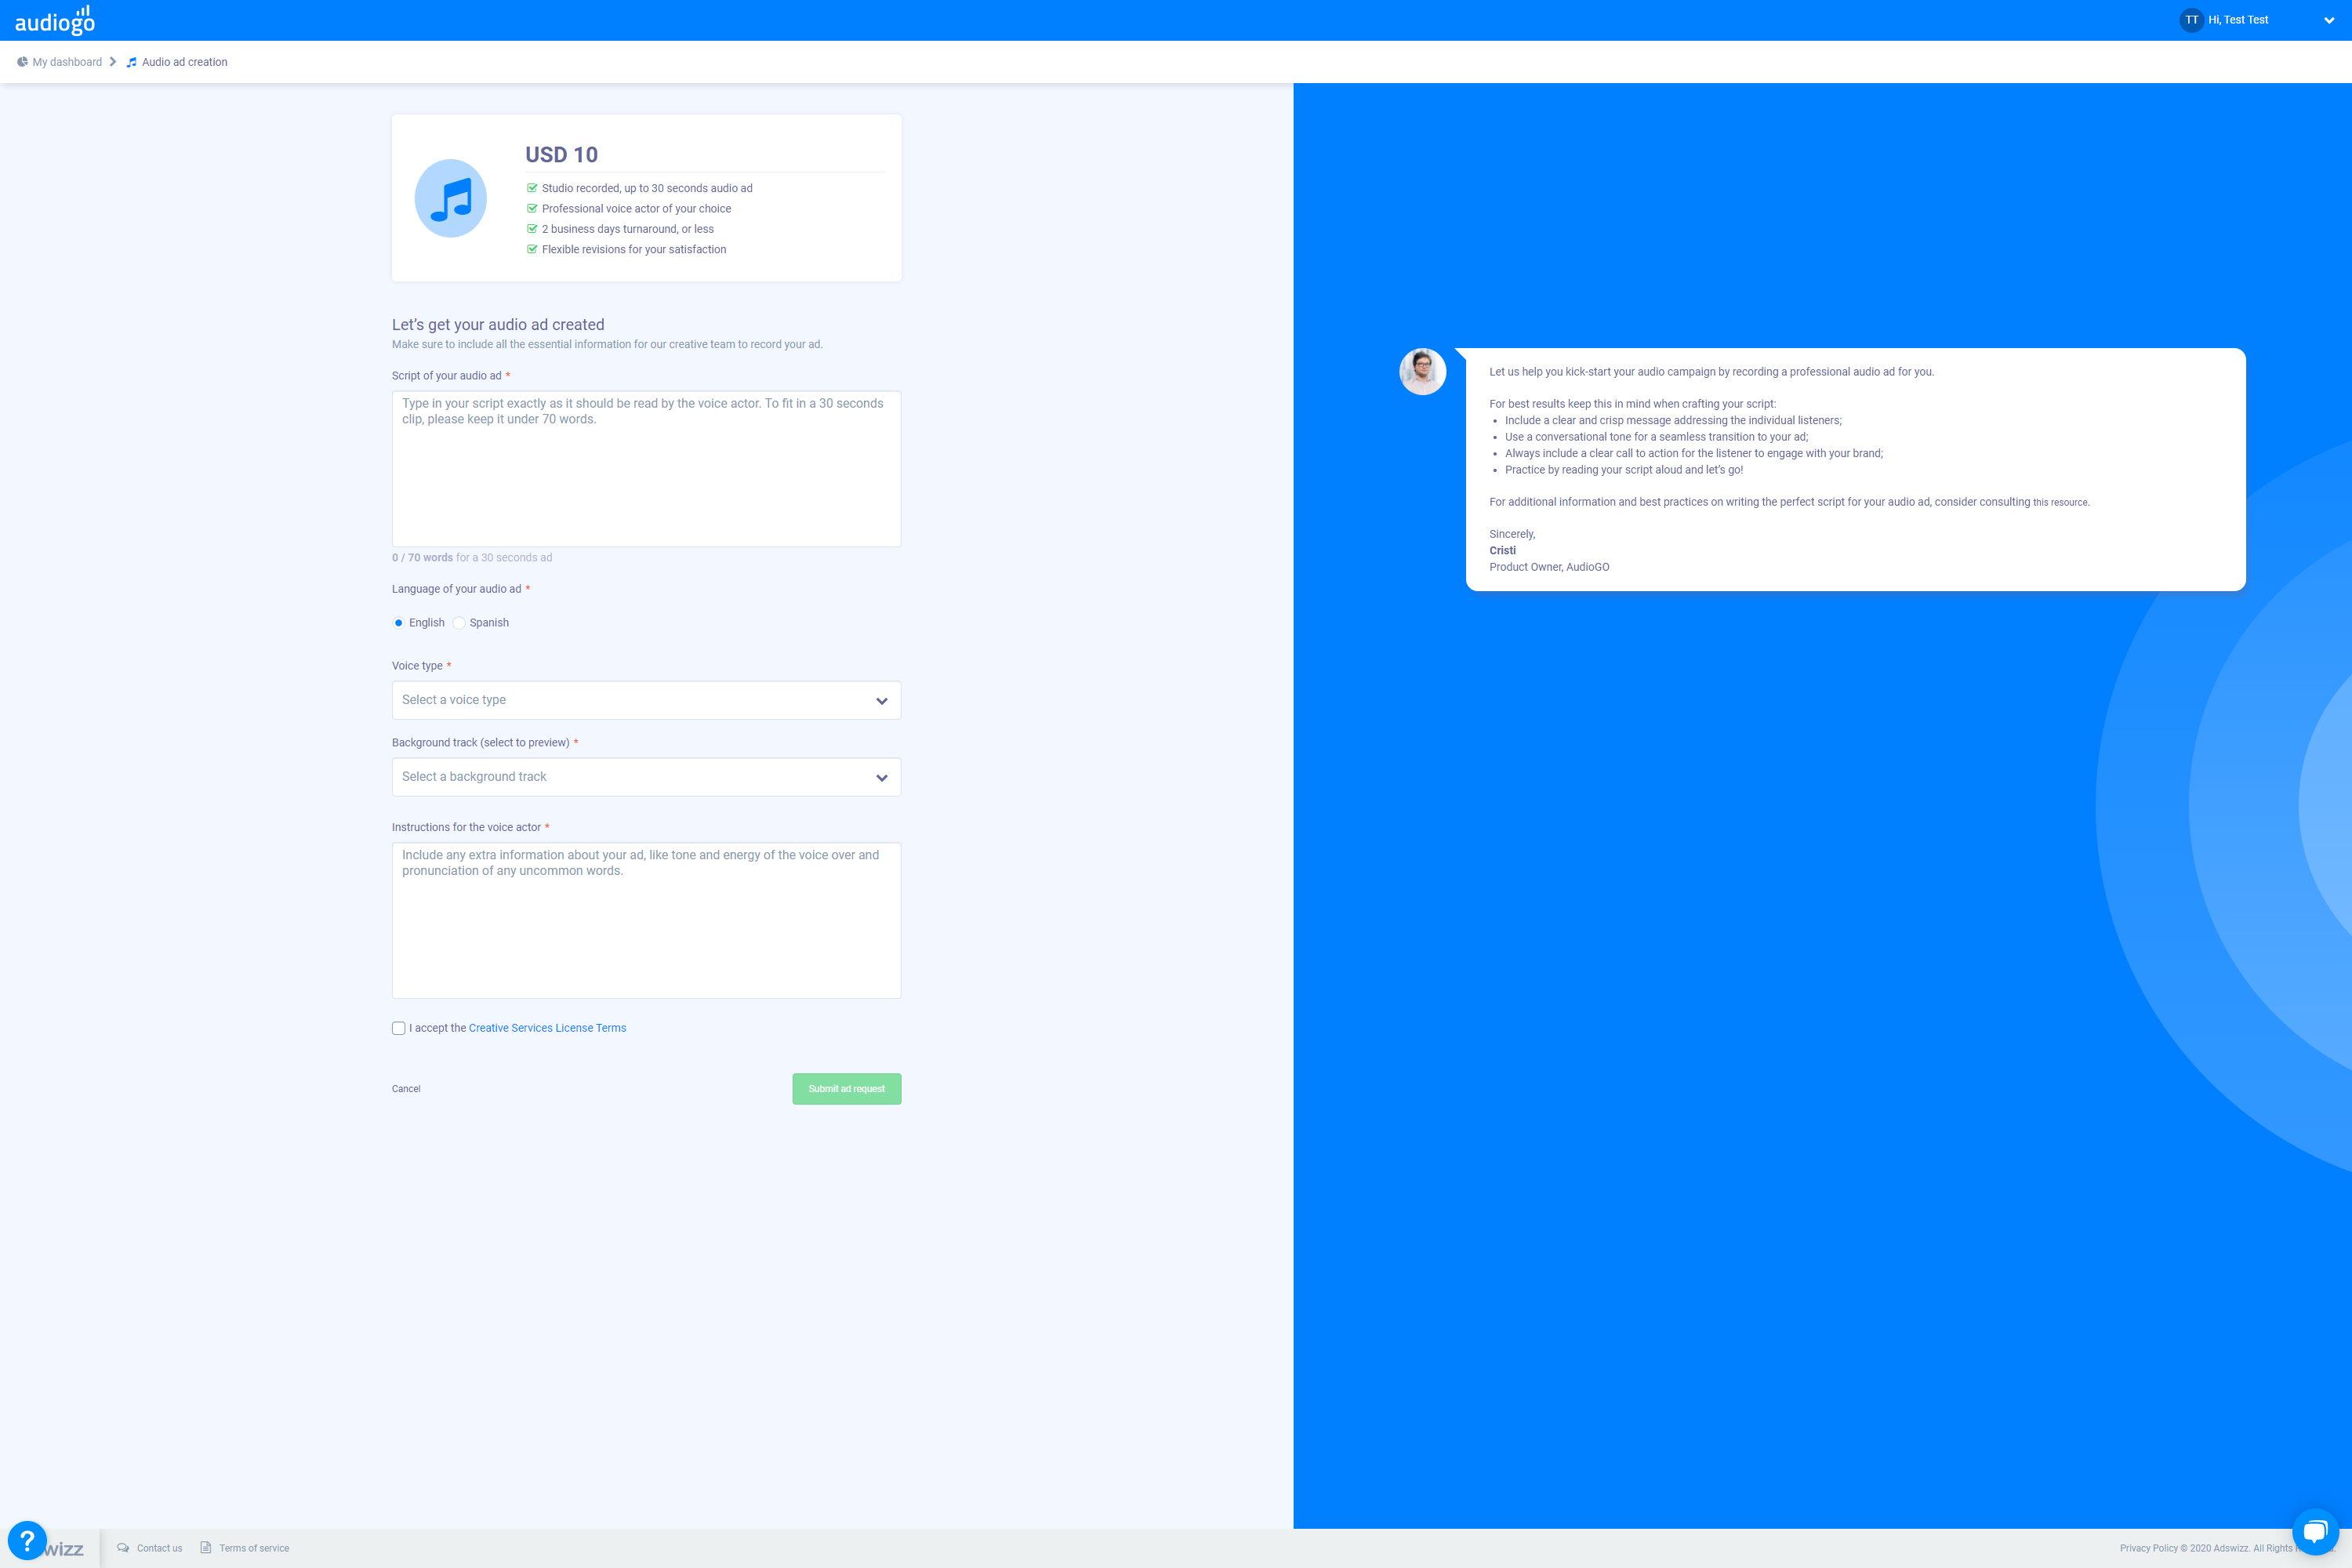2352x1568 pixels.
Task: Open the voice type dropdown
Action: (646, 700)
